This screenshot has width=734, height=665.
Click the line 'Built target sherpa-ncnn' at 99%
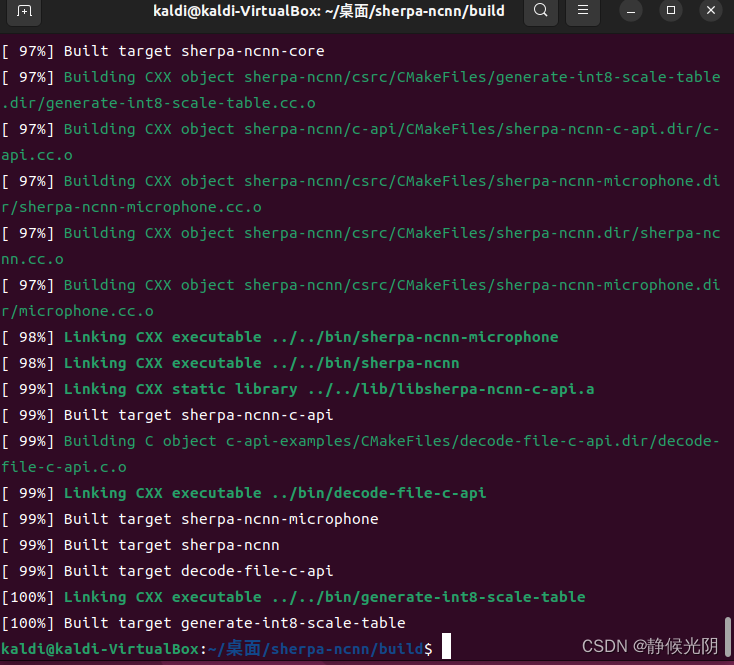(140, 545)
